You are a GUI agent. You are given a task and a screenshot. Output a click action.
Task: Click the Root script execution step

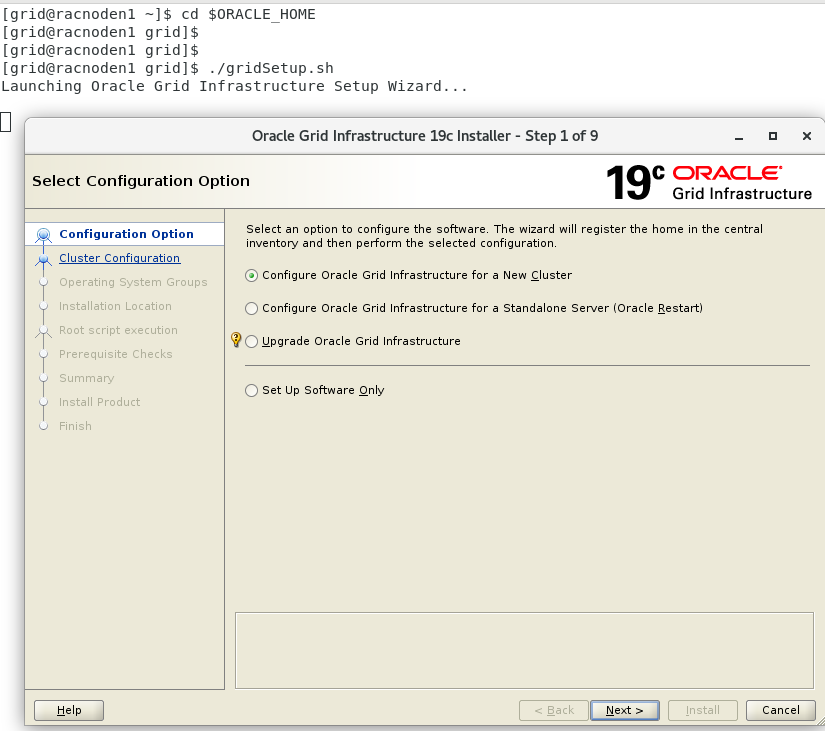pos(118,331)
